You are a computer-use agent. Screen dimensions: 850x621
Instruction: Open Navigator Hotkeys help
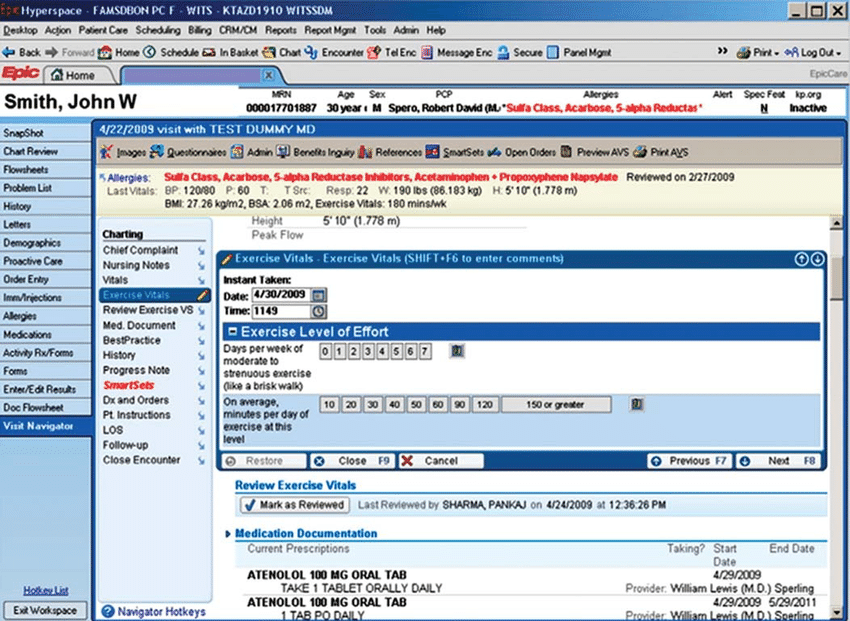(x=154, y=612)
